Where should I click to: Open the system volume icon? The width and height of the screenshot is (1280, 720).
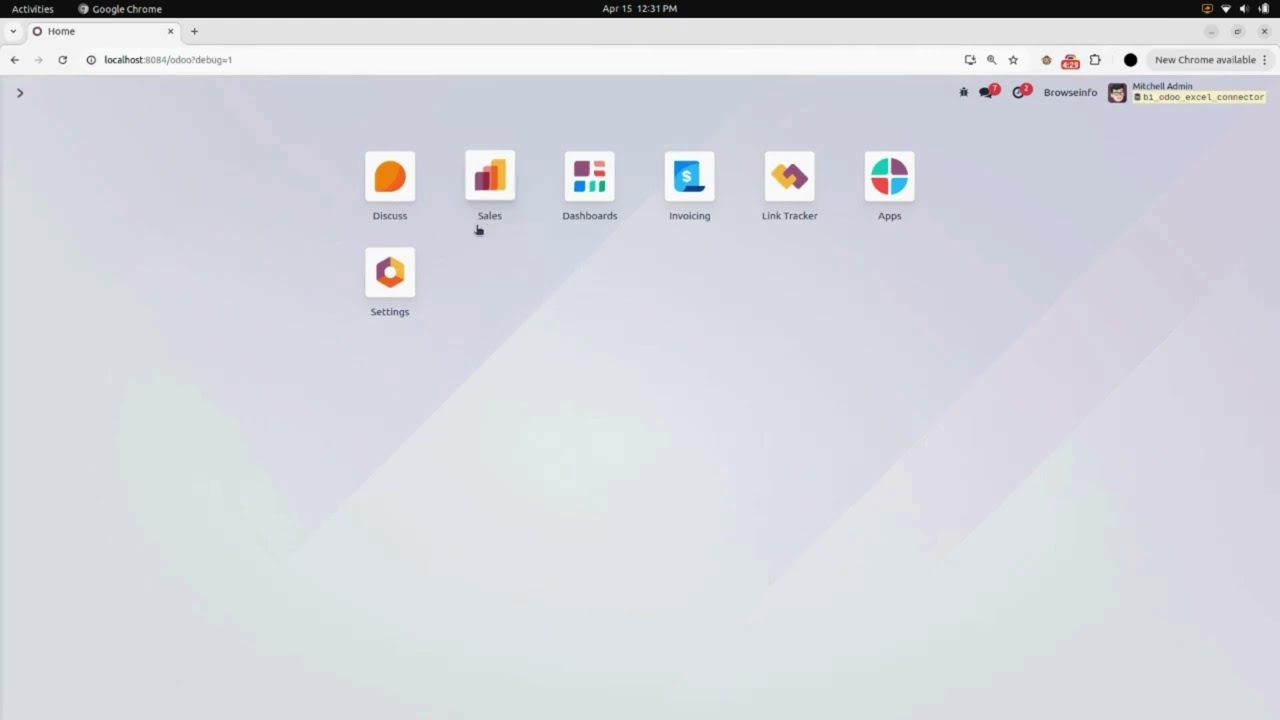coord(1244,9)
